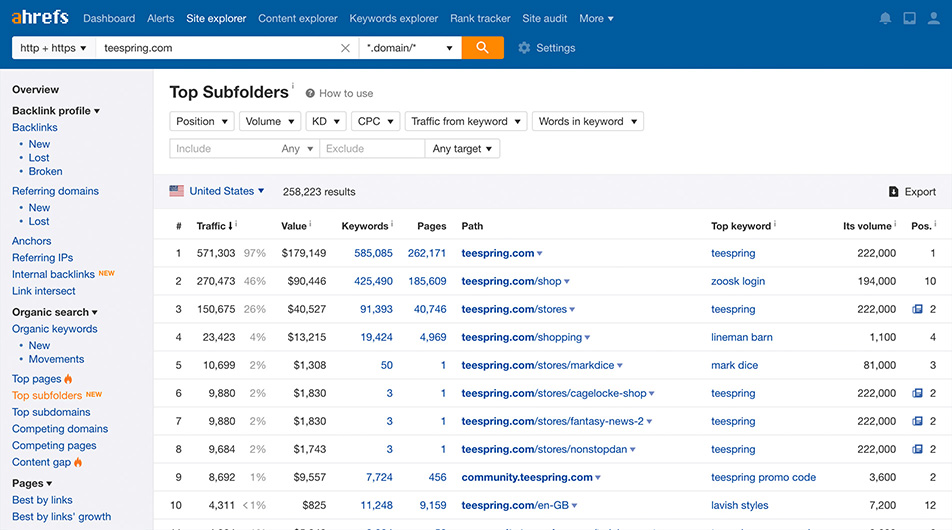Open the 'Traffic from keyword' filter dropdown
The image size is (952, 530).
[x=465, y=121]
